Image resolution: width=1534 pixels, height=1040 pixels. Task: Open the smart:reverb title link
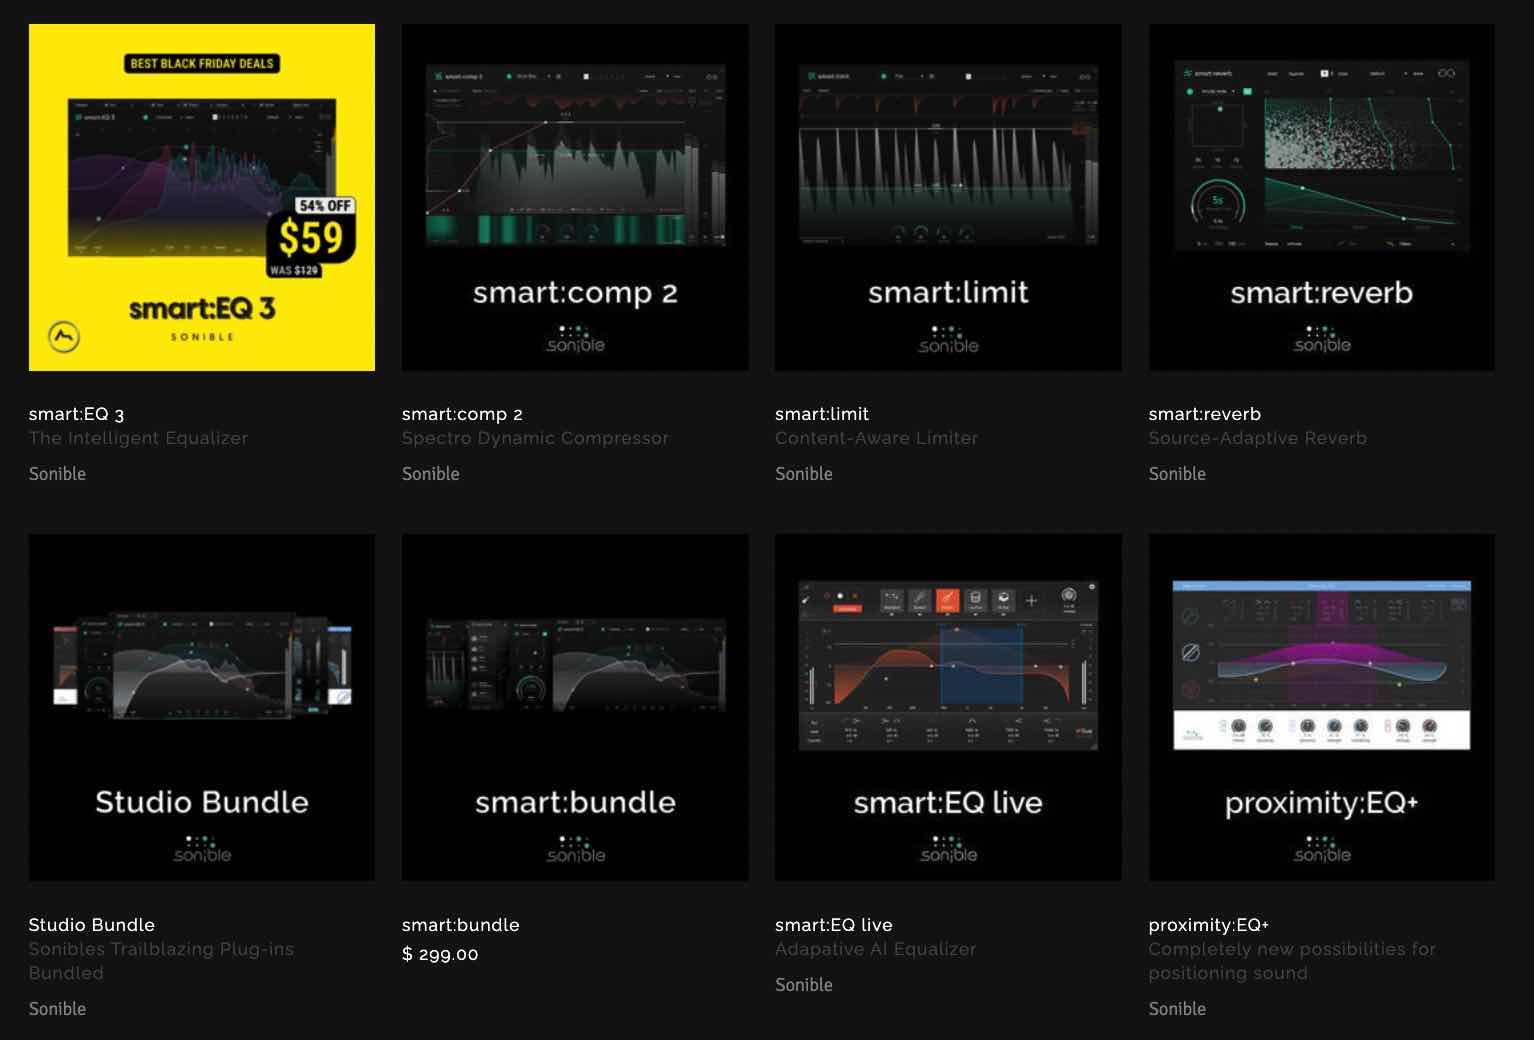pos(1204,414)
